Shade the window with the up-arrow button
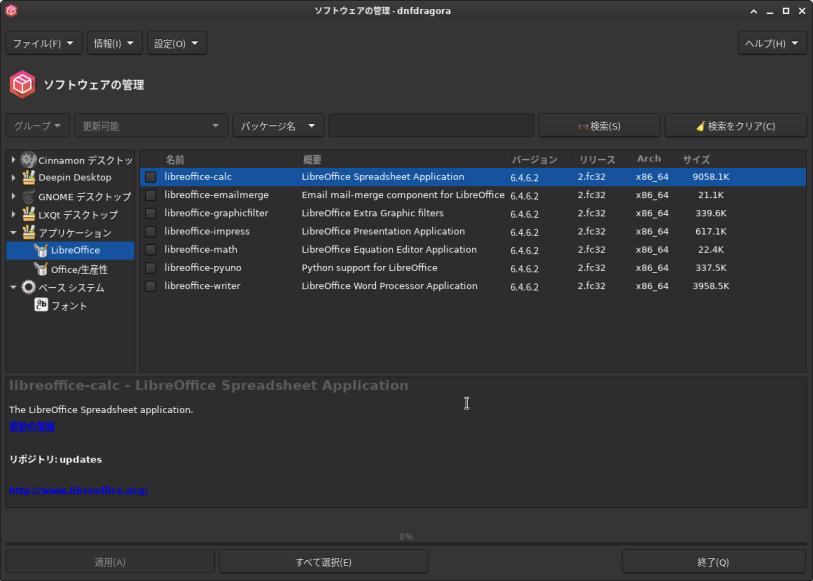813x581 pixels. [753, 11]
